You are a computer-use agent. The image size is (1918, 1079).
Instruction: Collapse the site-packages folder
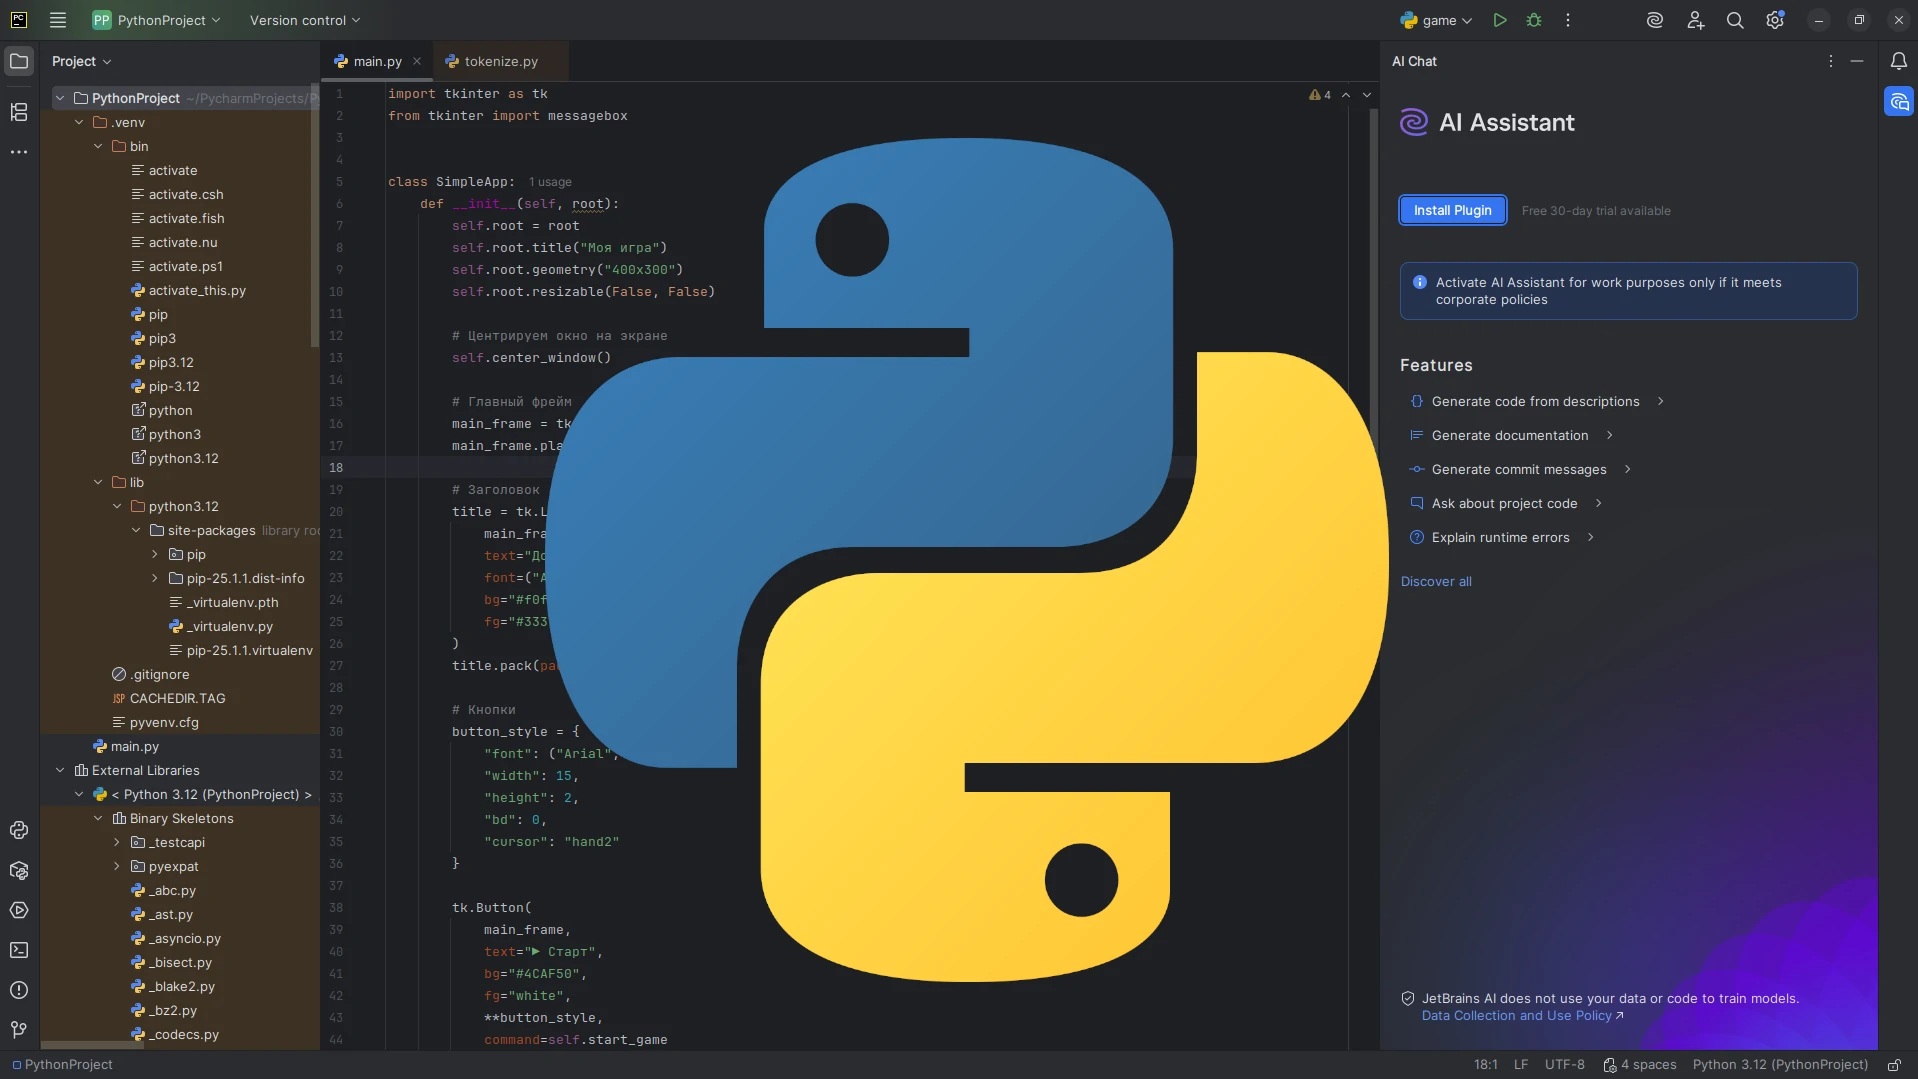tap(135, 531)
